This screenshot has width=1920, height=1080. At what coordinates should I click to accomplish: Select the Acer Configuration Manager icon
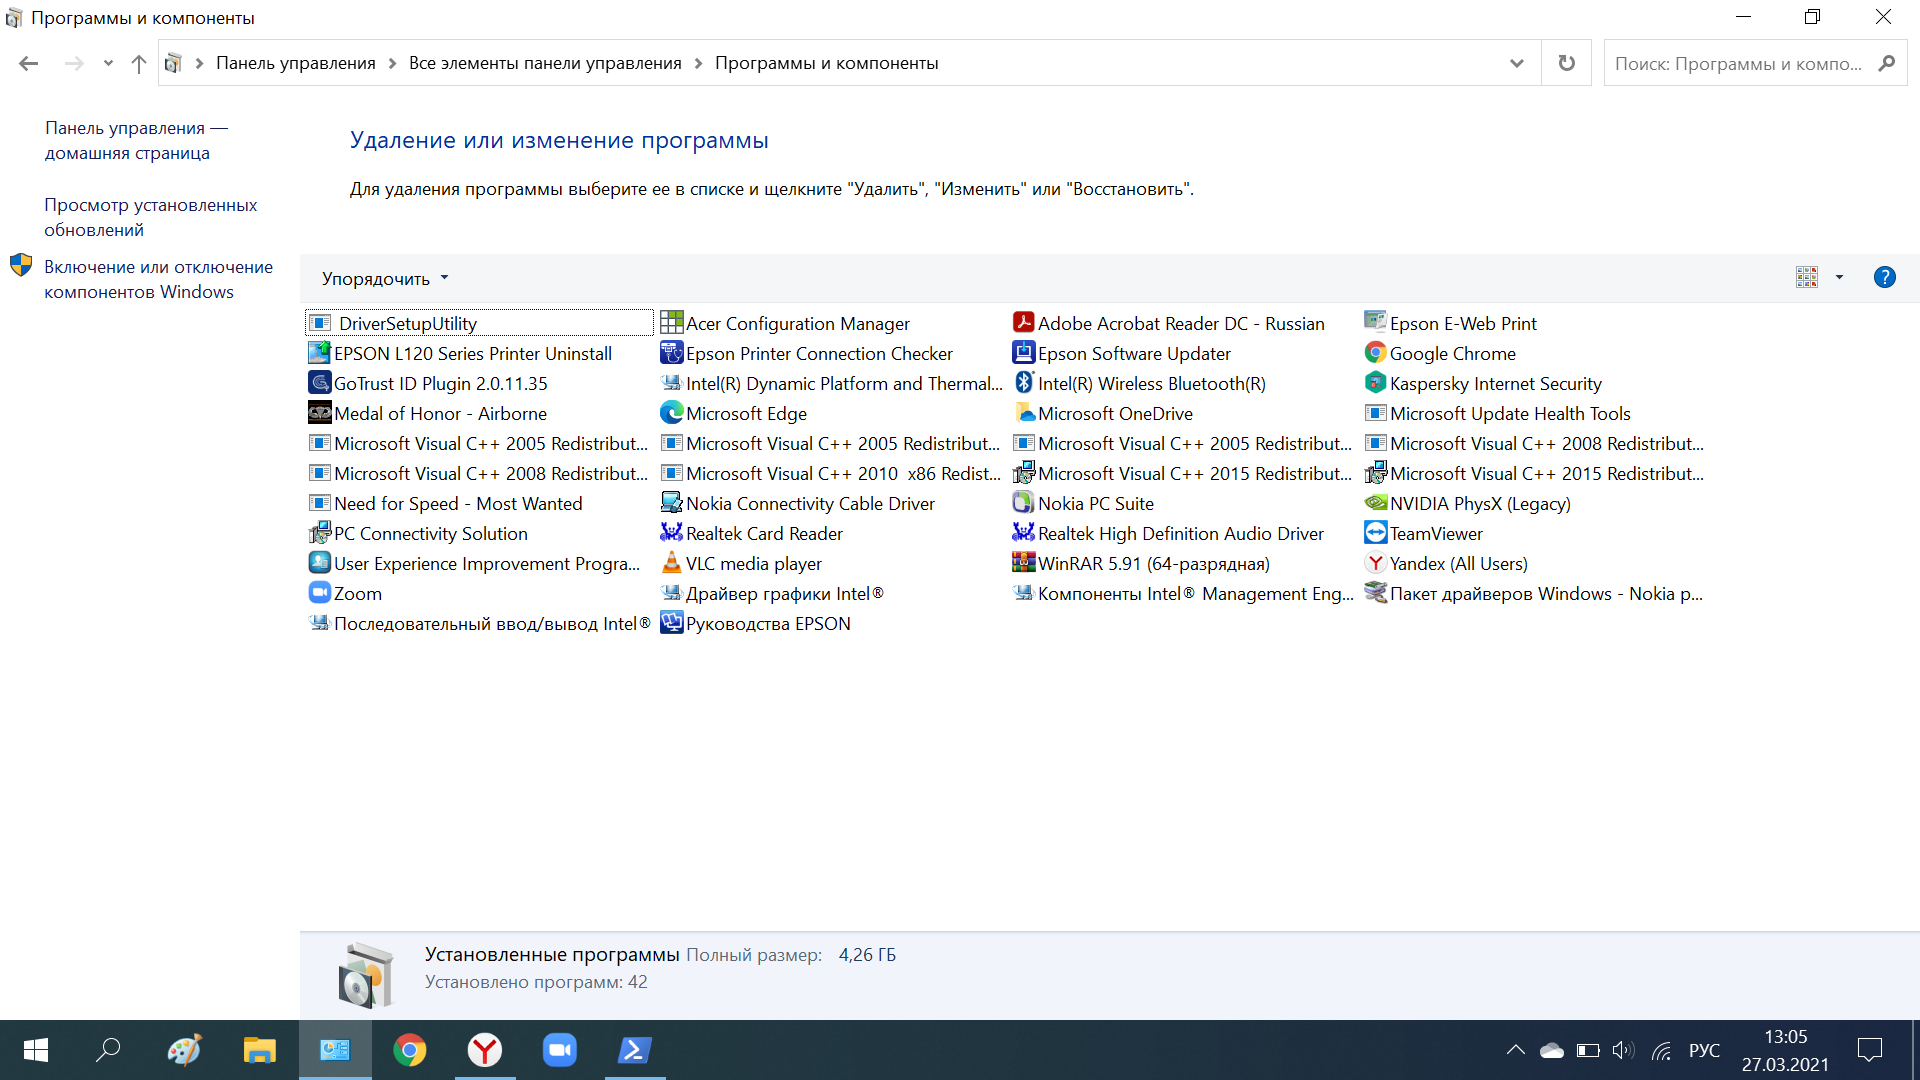click(x=671, y=323)
